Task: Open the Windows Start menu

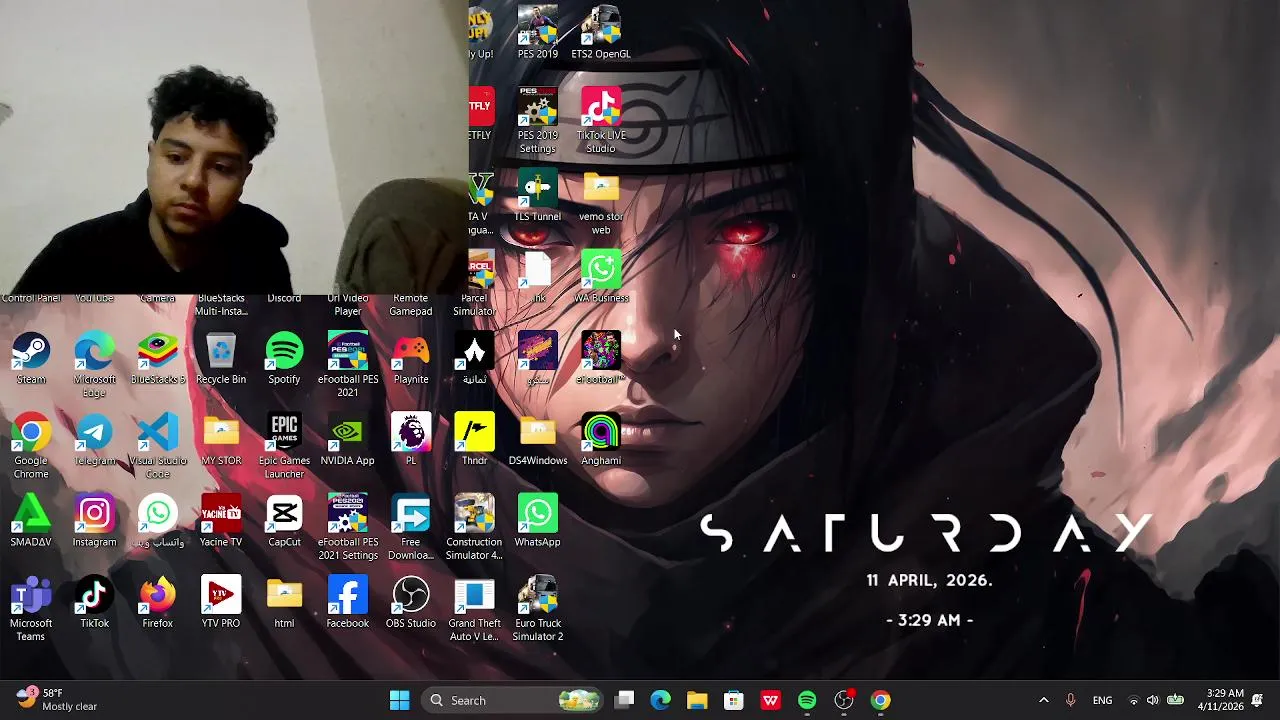Action: pos(399,700)
